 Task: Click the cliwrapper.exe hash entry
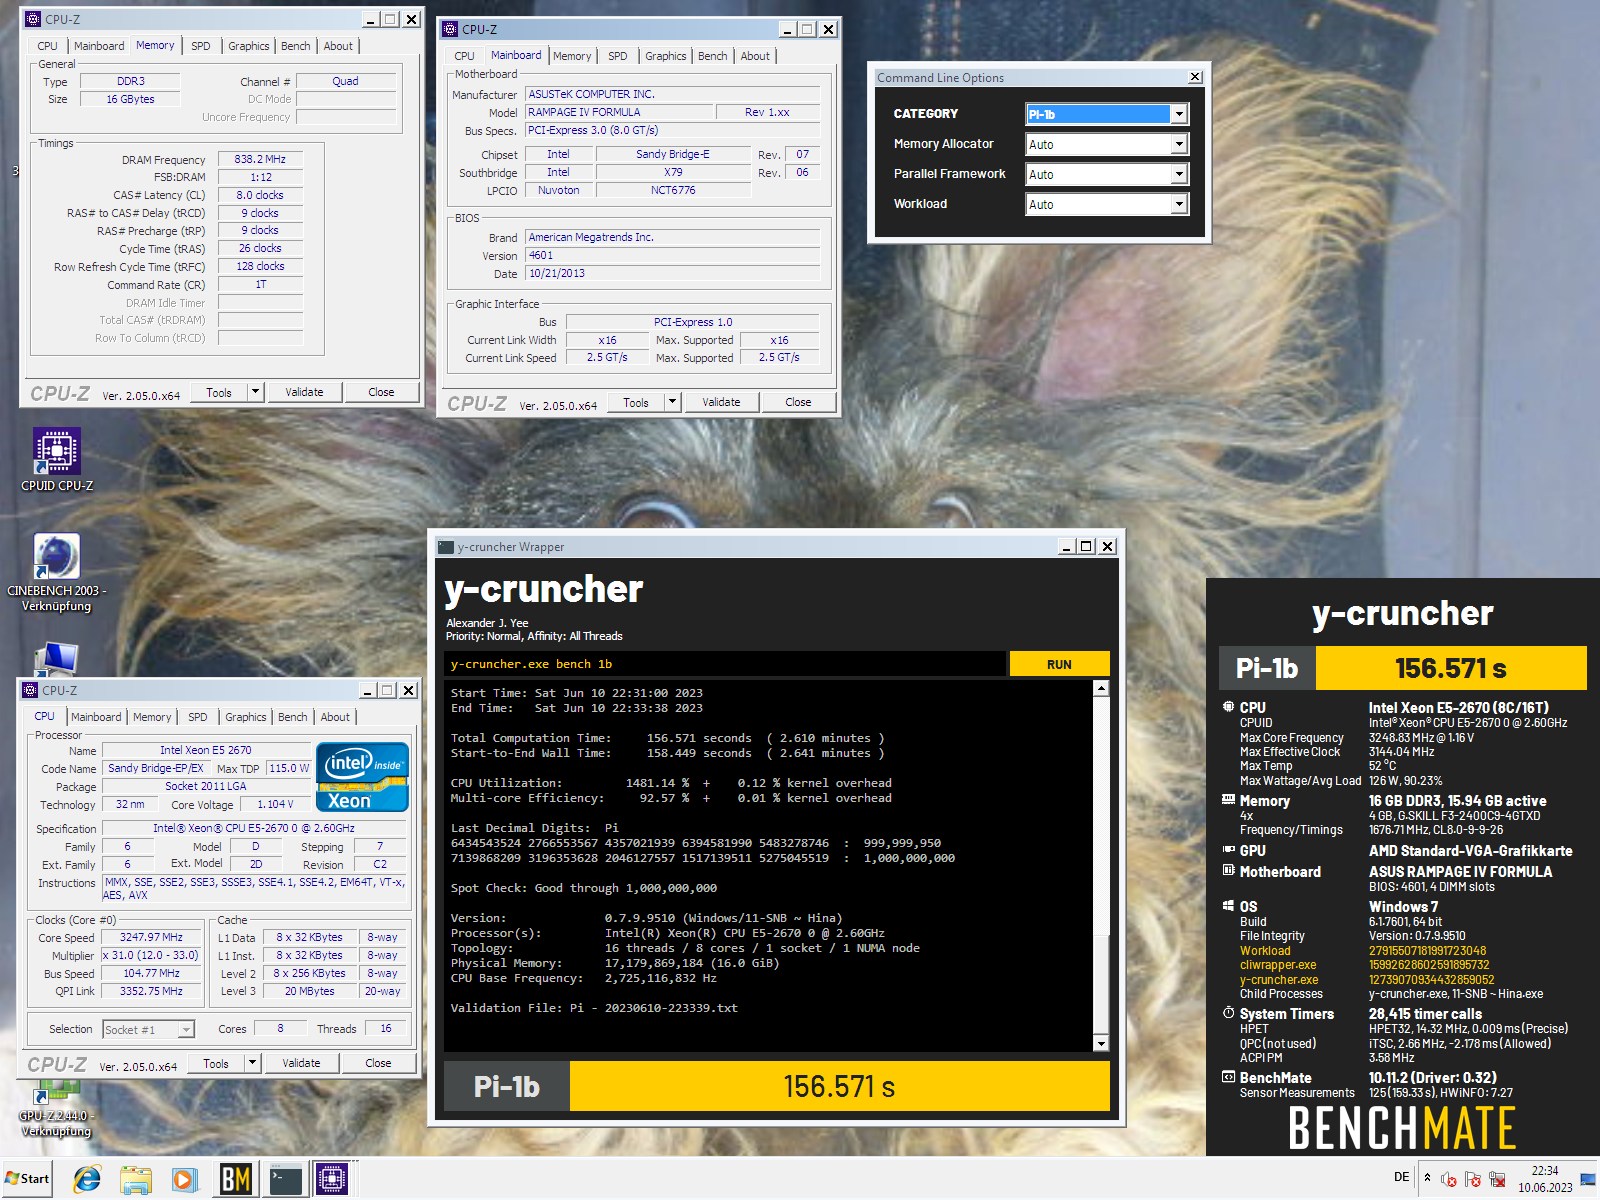point(1428,965)
